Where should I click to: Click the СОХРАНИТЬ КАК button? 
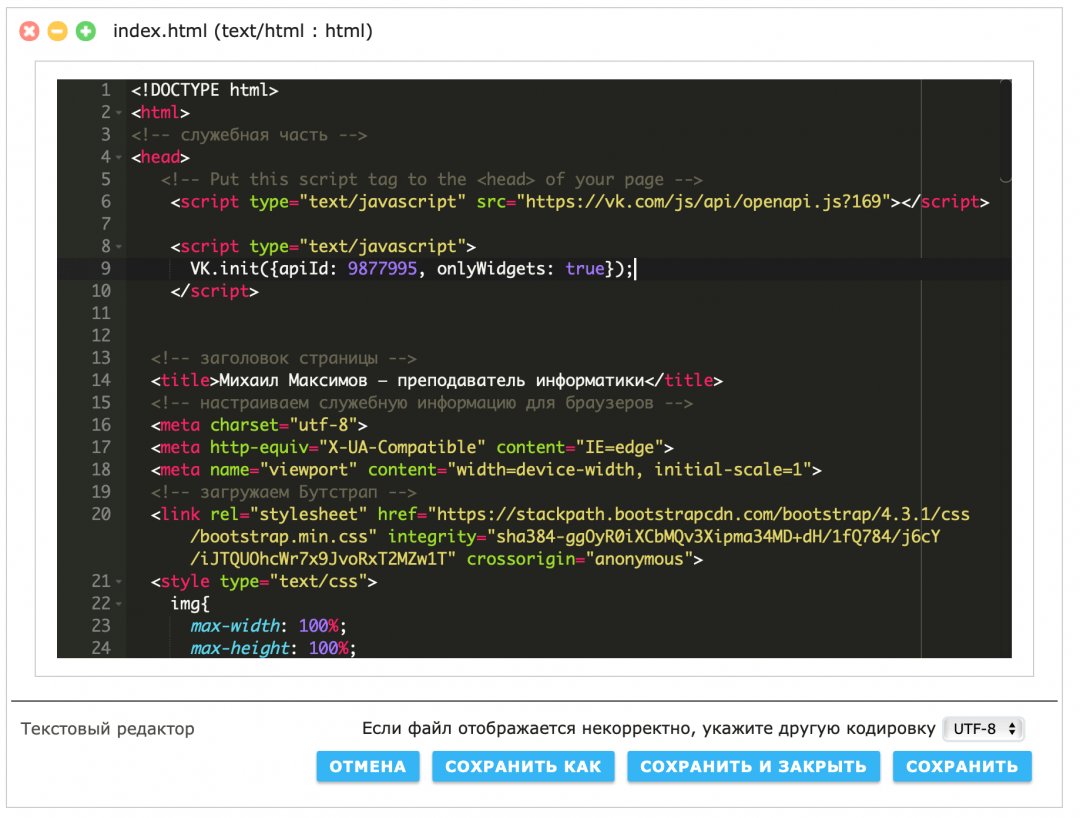[x=523, y=767]
